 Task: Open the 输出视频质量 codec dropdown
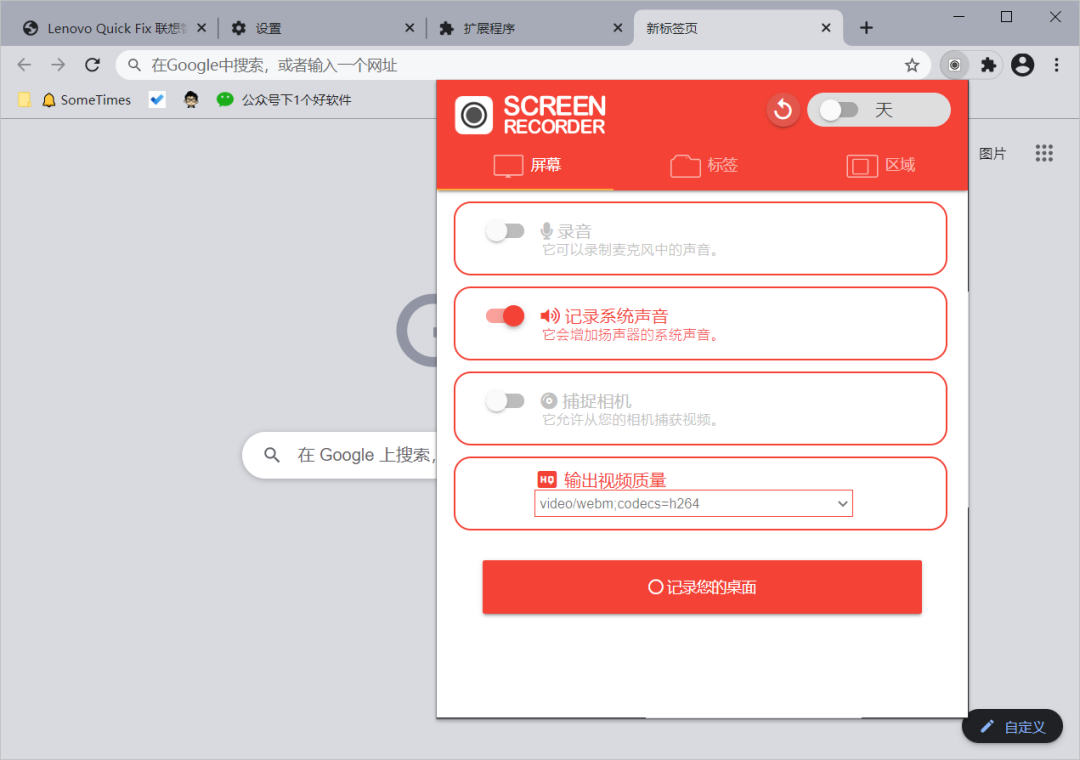coord(693,504)
